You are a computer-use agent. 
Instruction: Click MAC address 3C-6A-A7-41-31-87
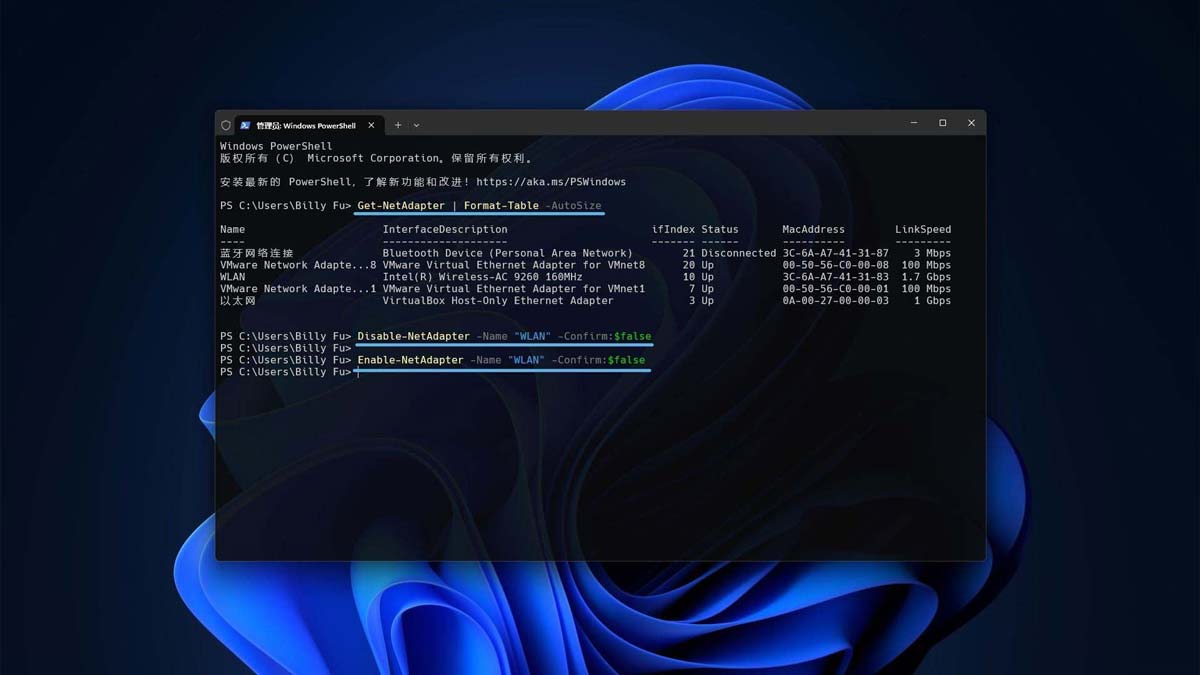(x=835, y=253)
